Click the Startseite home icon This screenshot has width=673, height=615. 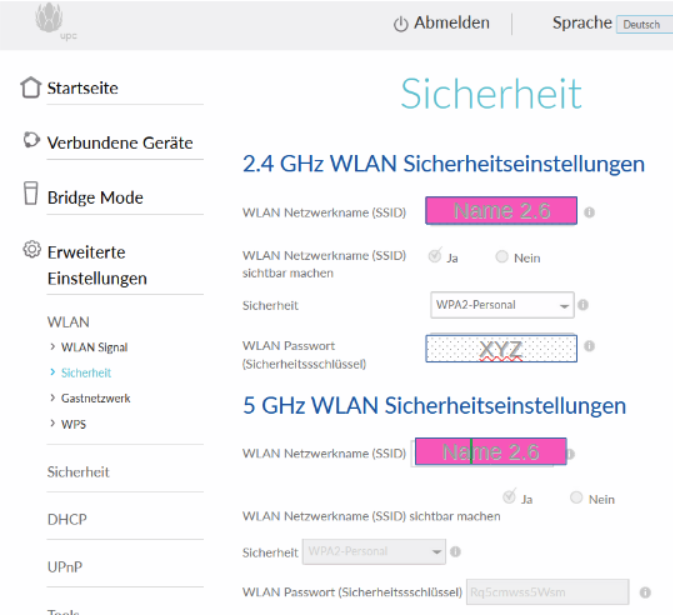(x=32, y=88)
